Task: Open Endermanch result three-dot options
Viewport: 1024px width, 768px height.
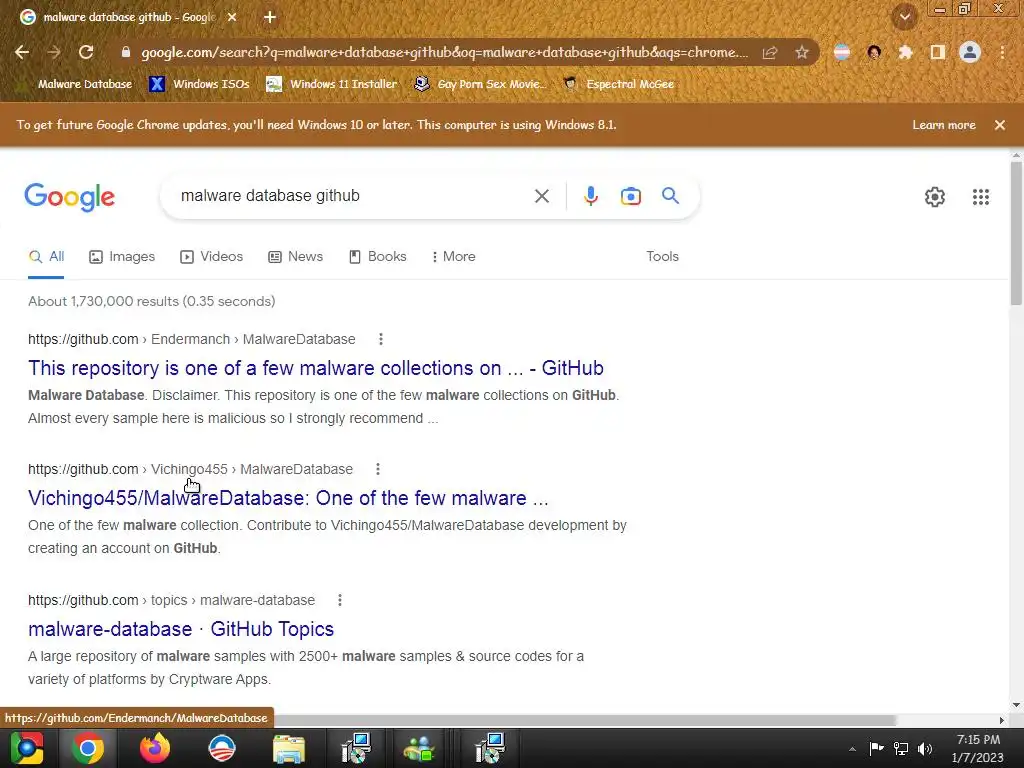Action: [x=381, y=339]
